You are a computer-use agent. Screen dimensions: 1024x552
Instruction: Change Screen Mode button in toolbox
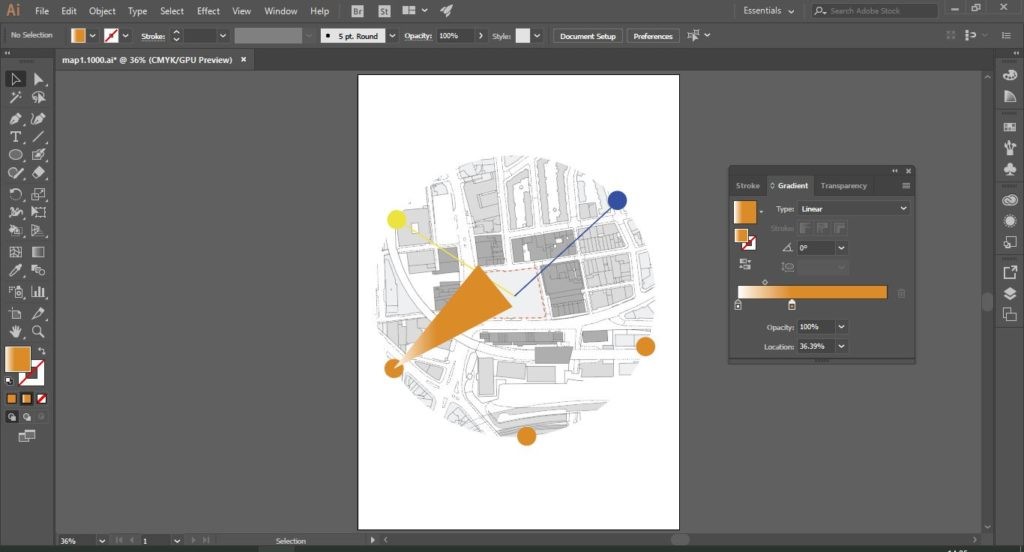pos(27,436)
